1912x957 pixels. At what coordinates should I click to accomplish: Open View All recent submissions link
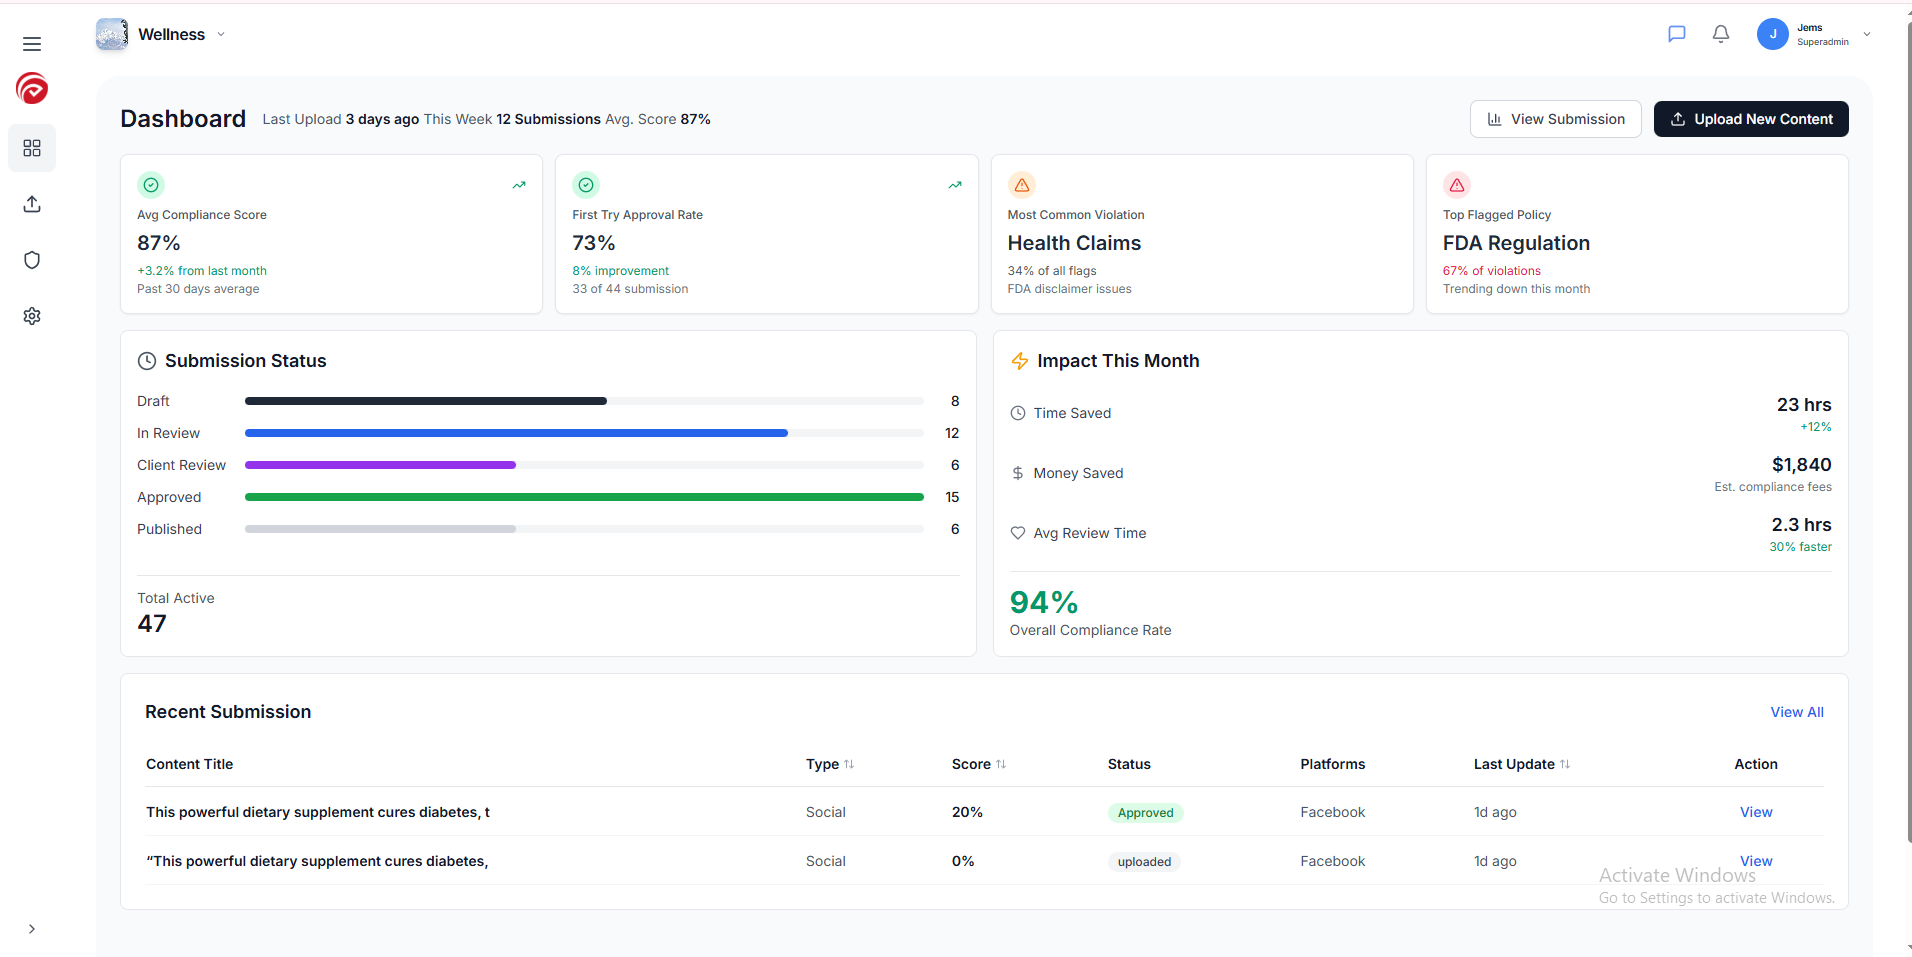1797,712
